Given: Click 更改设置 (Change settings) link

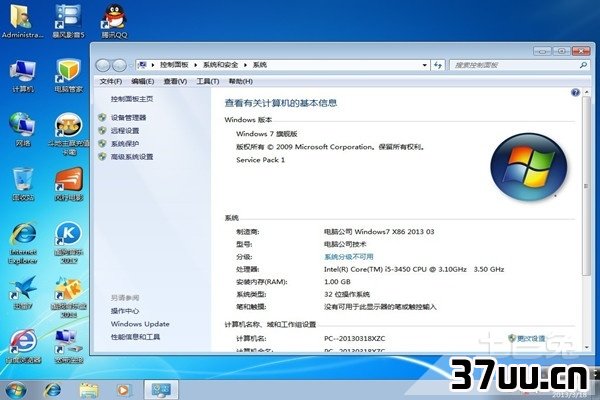Looking at the screenshot, I should (x=531, y=338).
